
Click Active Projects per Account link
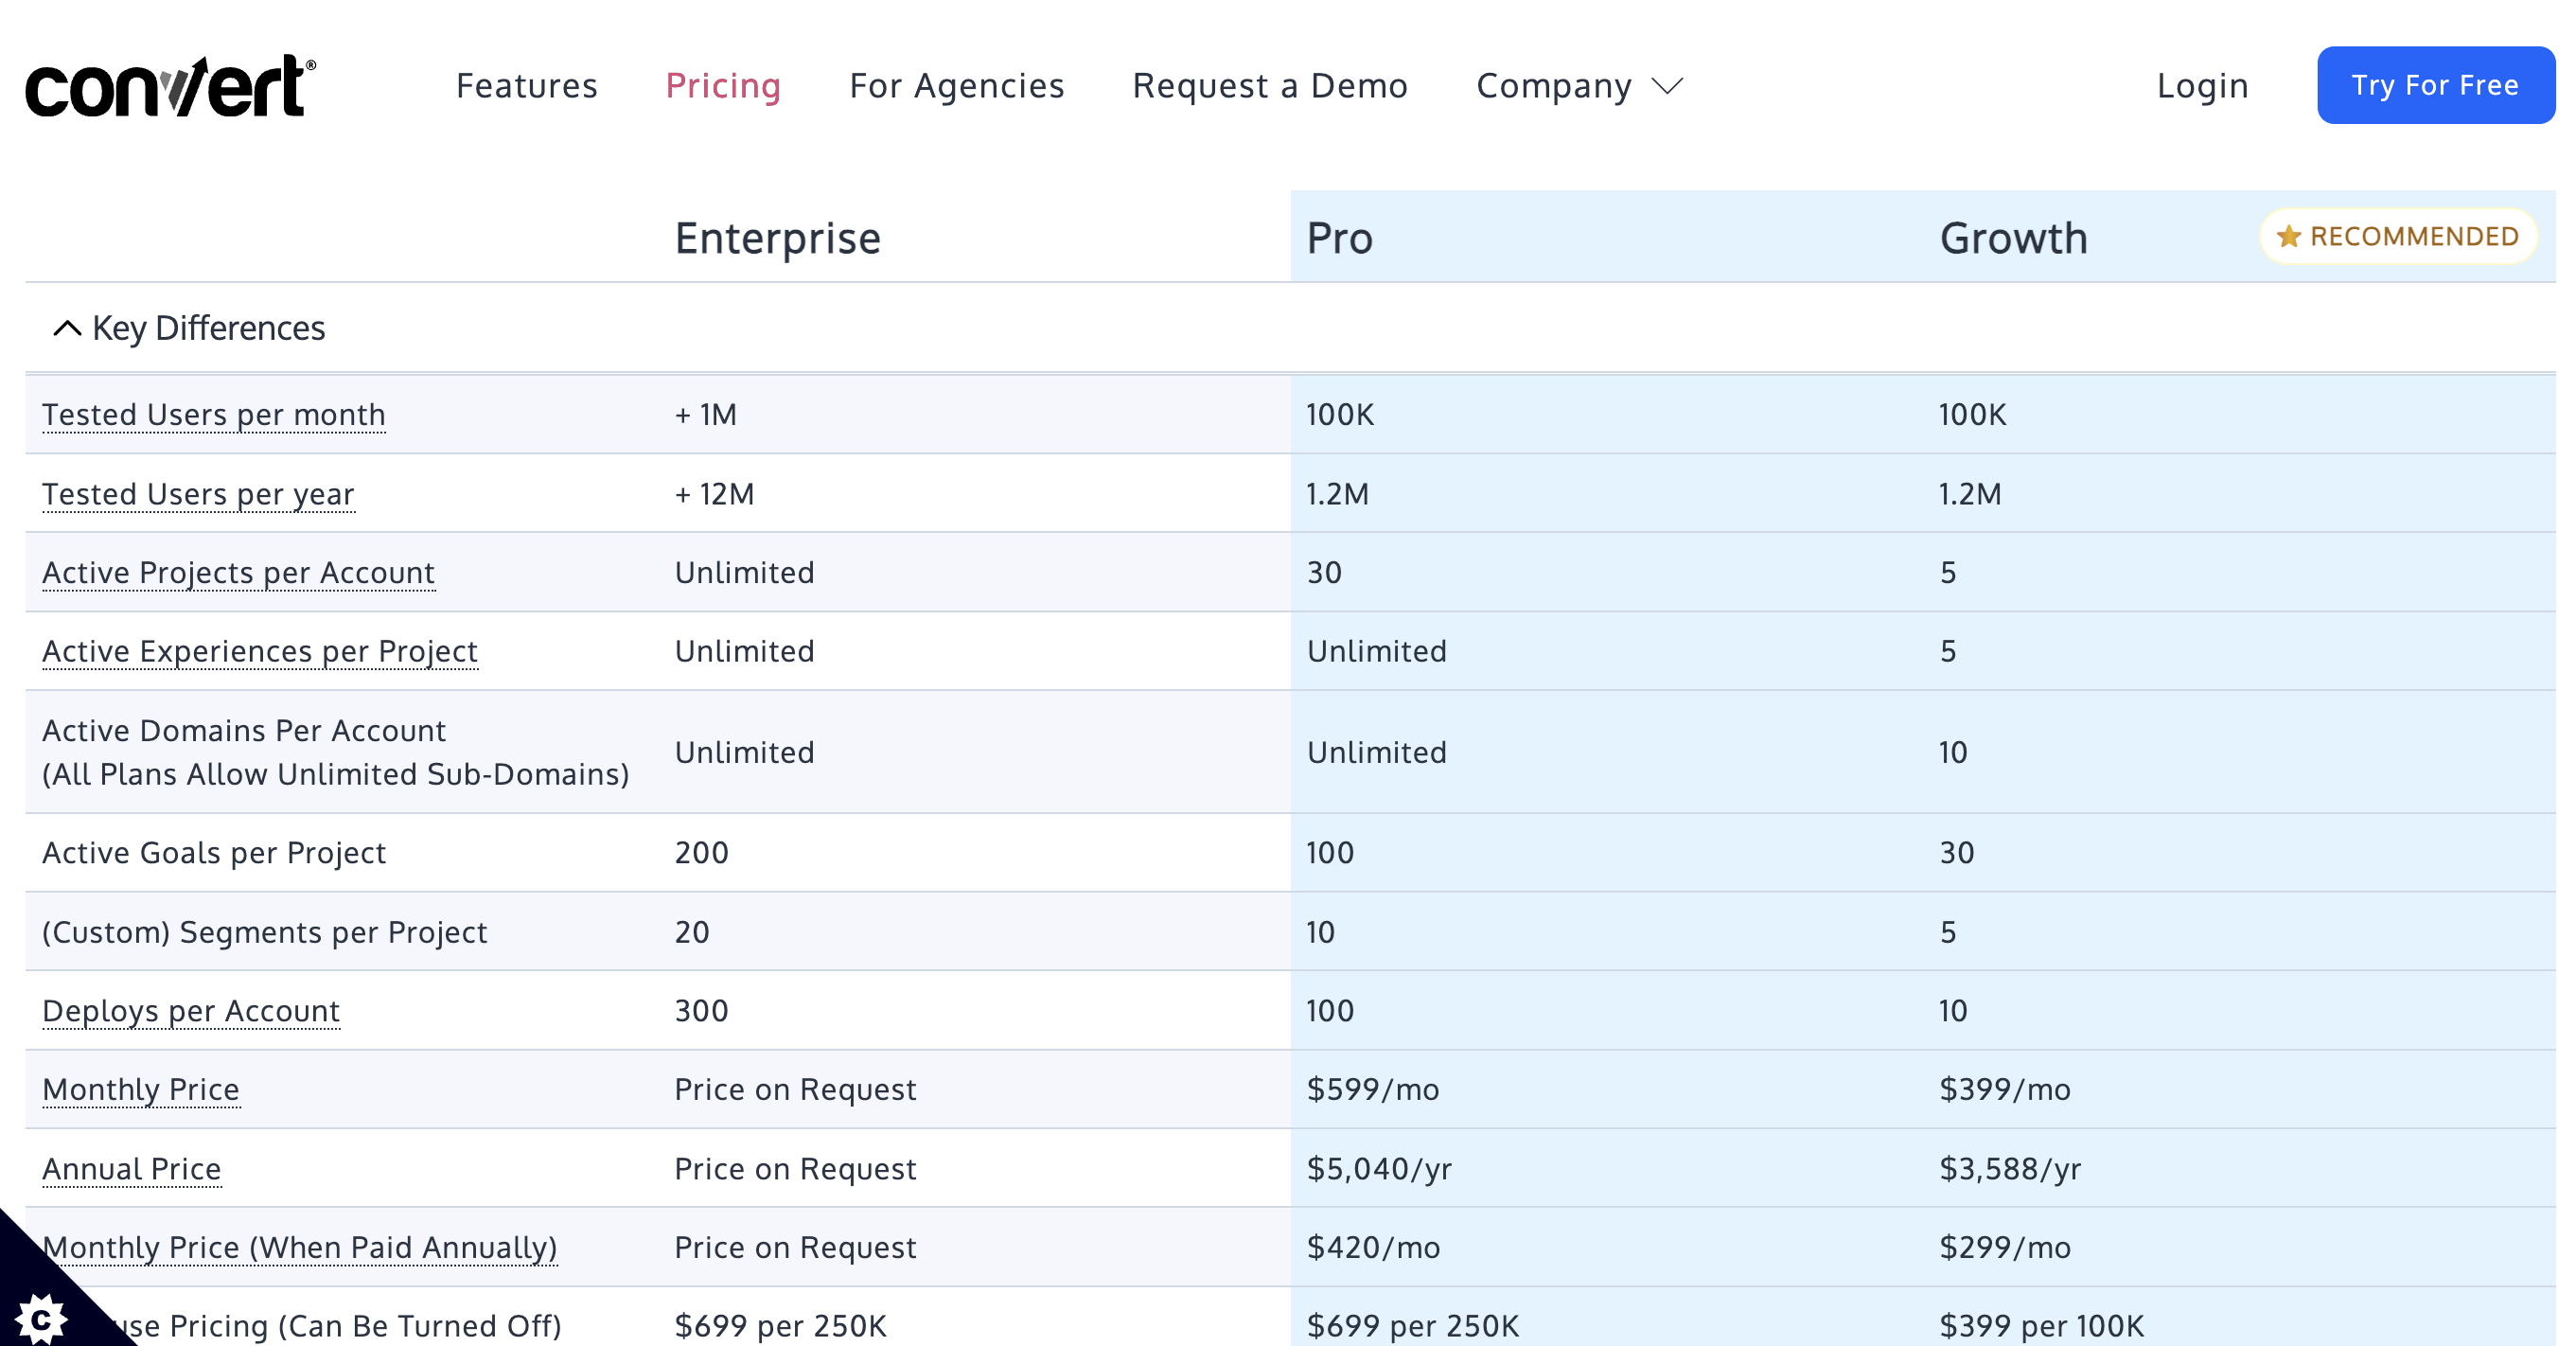[x=238, y=572]
